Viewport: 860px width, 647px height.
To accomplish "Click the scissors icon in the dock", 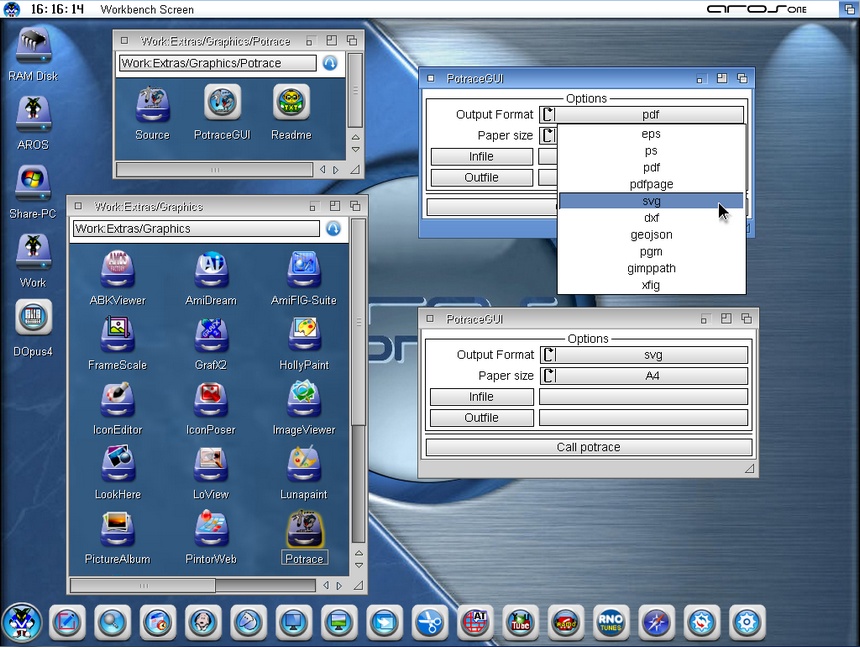I will [x=430, y=622].
